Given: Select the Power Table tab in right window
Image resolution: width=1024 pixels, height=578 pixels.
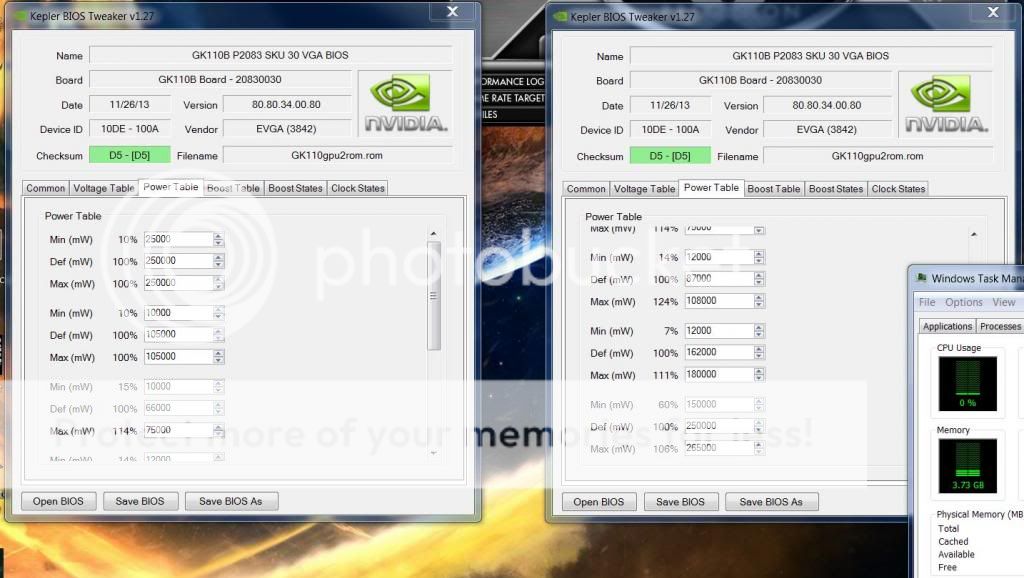Looking at the screenshot, I should pos(711,187).
